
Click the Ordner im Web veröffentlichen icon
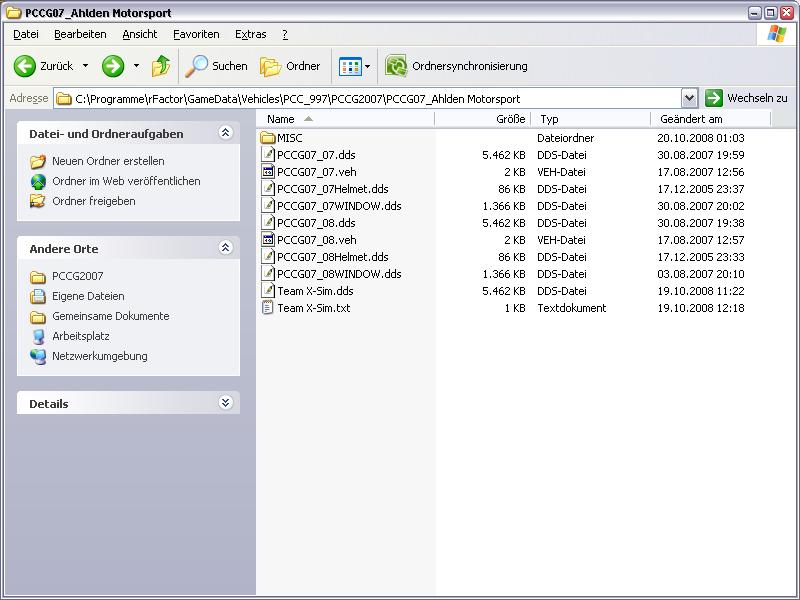(38, 181)
